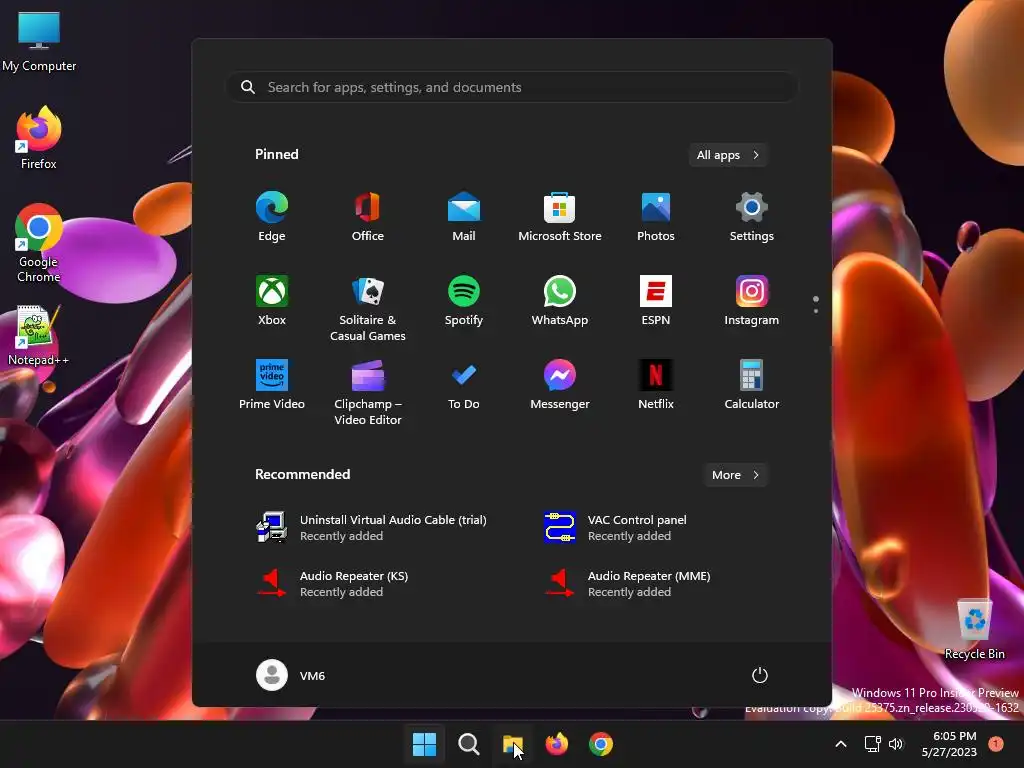Open Edge from pinned apps
Viewport: 1024px width, 768px height.
pyautogui.click(x=272, y=217)
